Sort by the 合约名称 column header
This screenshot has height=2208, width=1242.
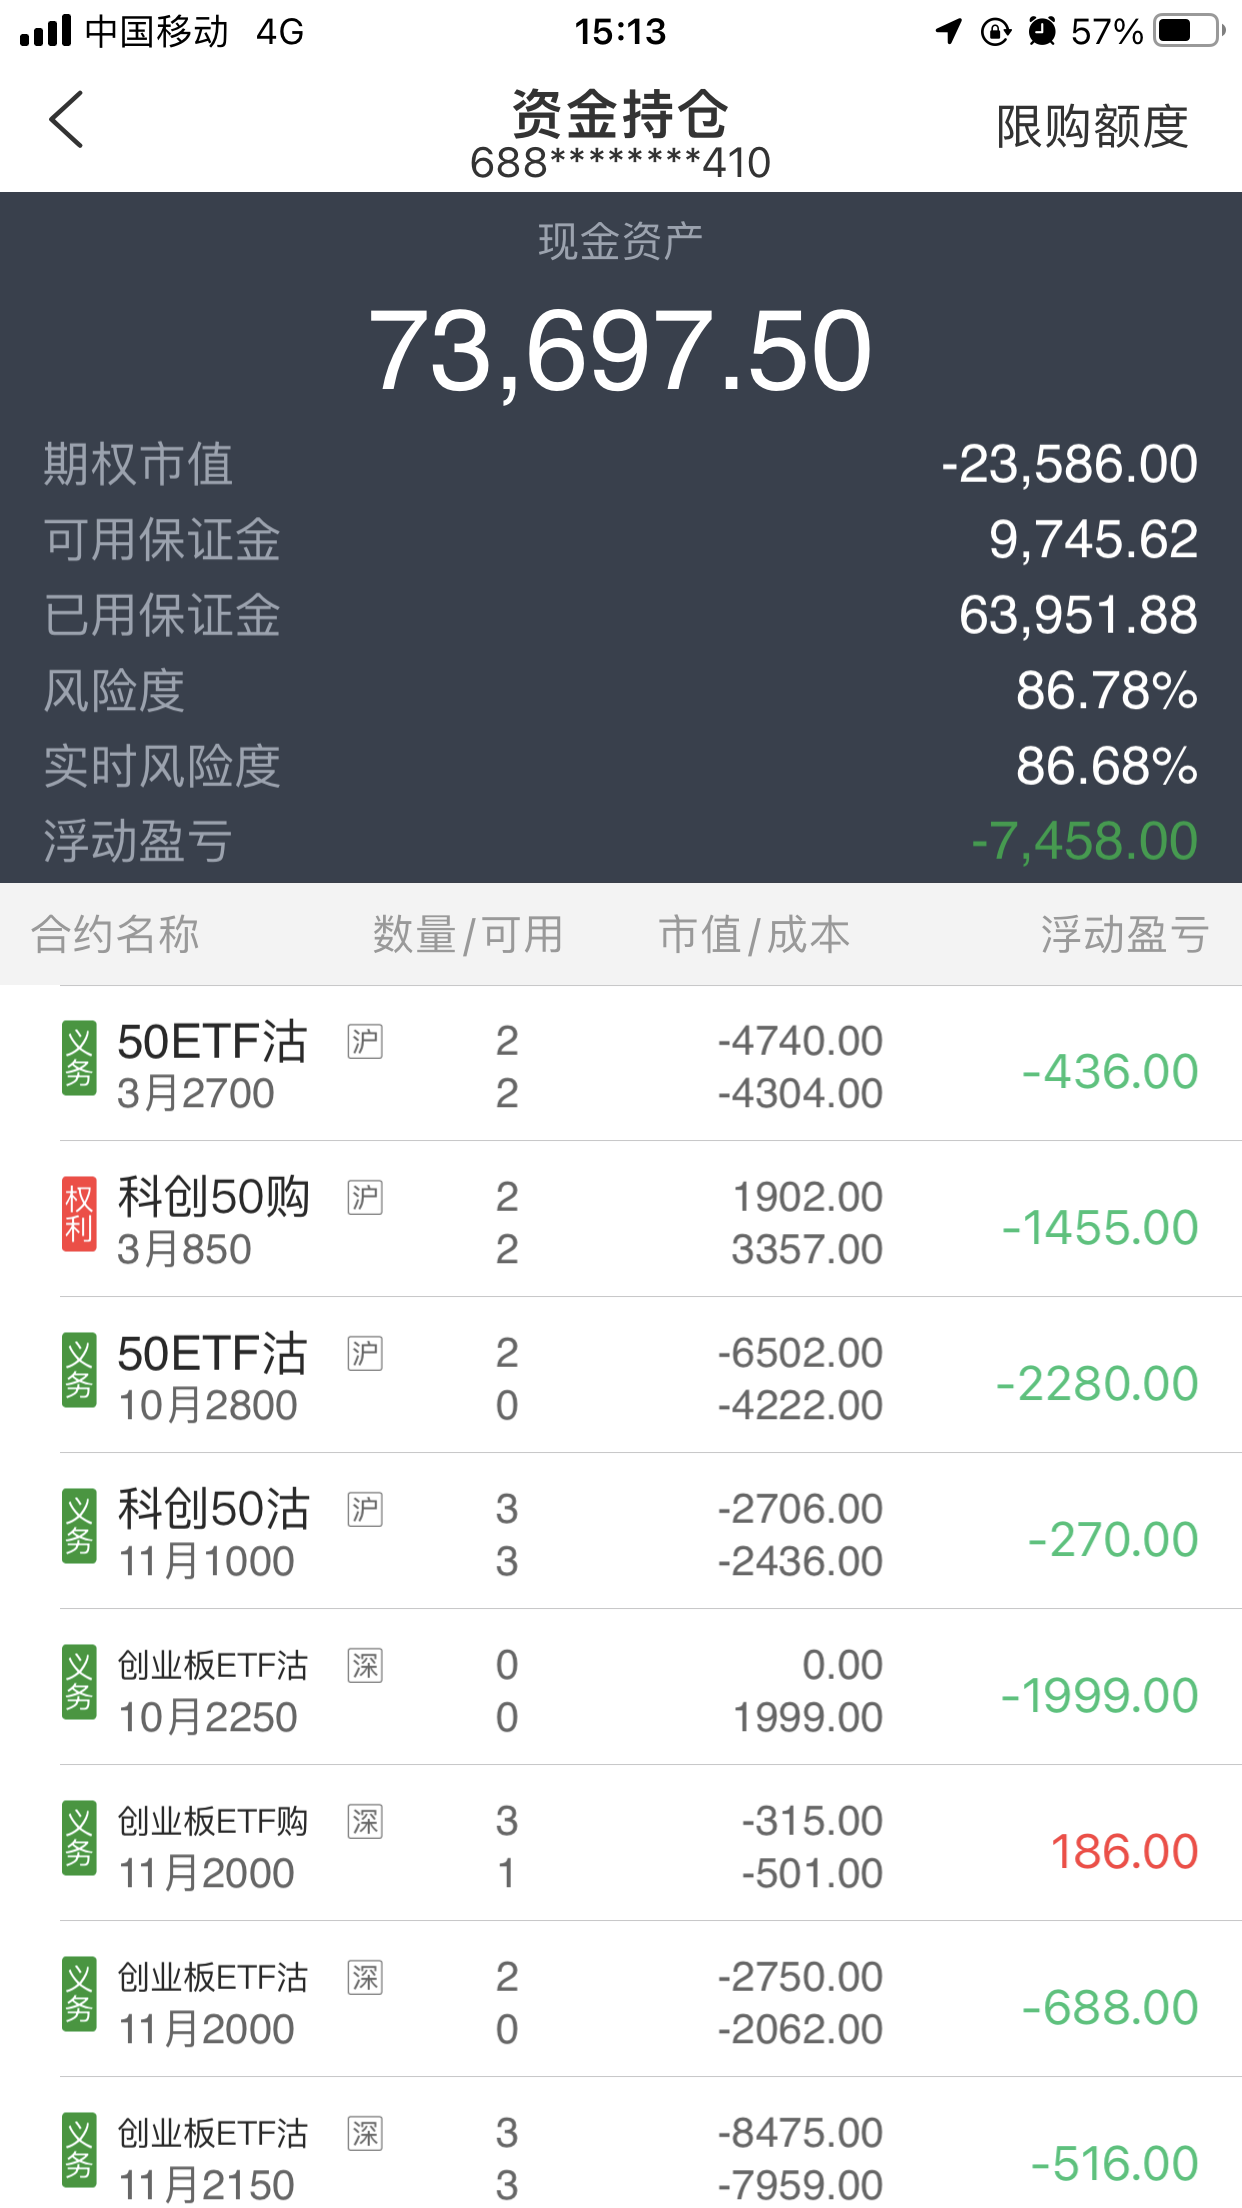point(116,935)
